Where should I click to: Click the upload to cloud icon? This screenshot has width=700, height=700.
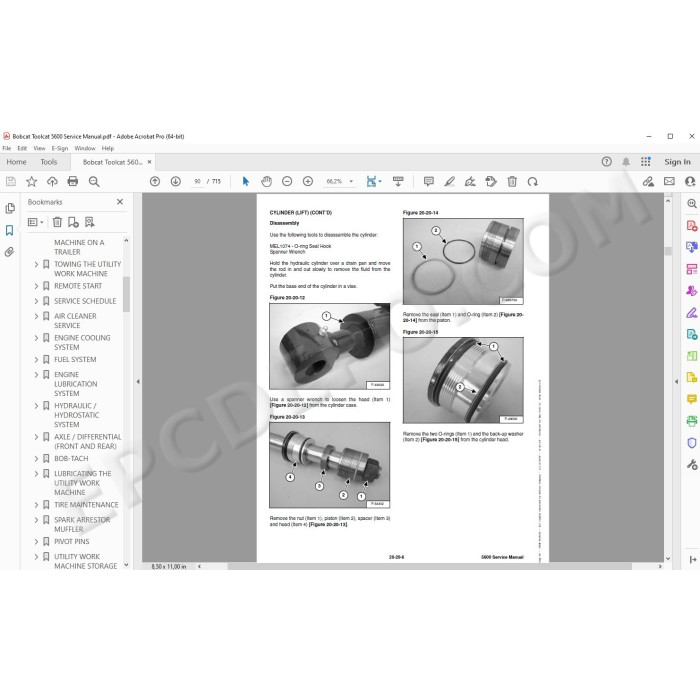click(x=52, y=181)
